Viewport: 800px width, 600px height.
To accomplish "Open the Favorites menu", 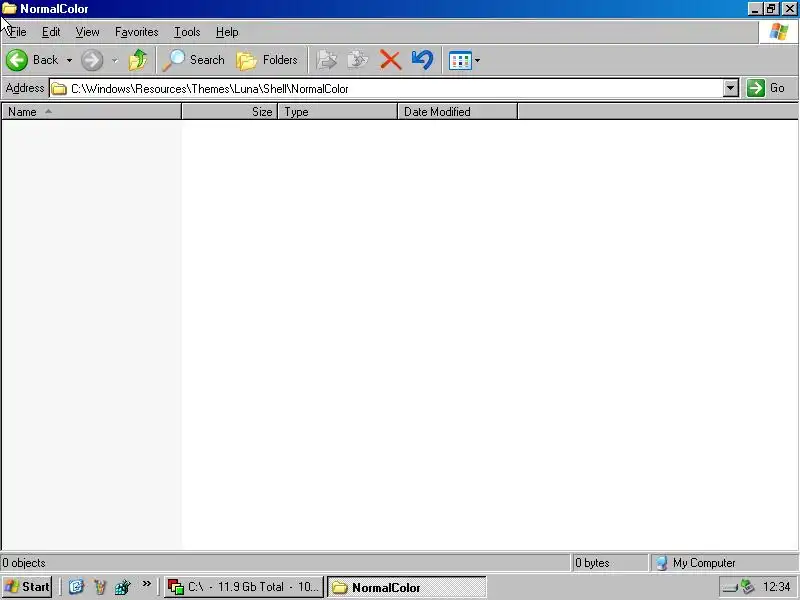I will 136,32.
